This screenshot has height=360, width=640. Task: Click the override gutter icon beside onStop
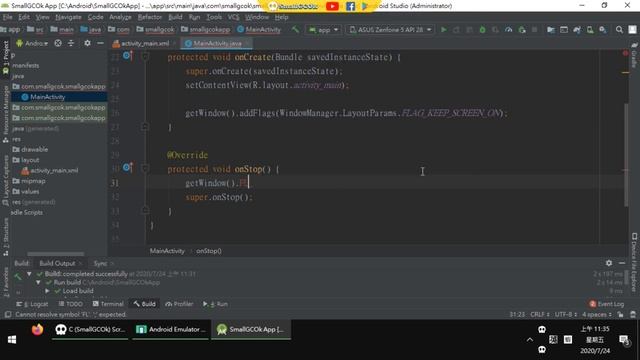[x=128, y=167]
